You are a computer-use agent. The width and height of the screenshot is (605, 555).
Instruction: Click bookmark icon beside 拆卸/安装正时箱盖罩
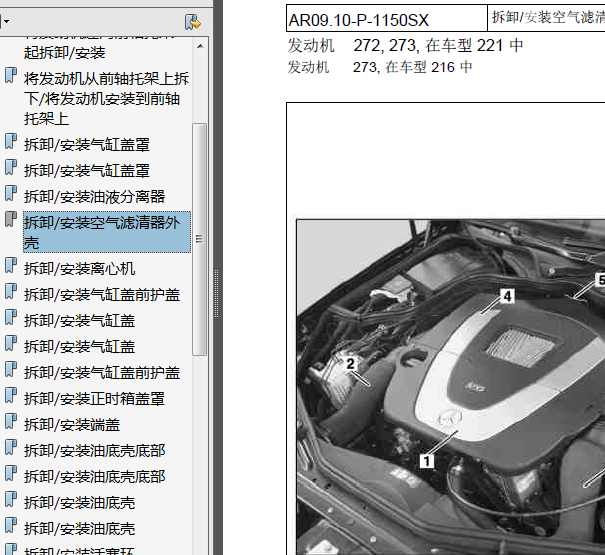(x=11, y=396)
